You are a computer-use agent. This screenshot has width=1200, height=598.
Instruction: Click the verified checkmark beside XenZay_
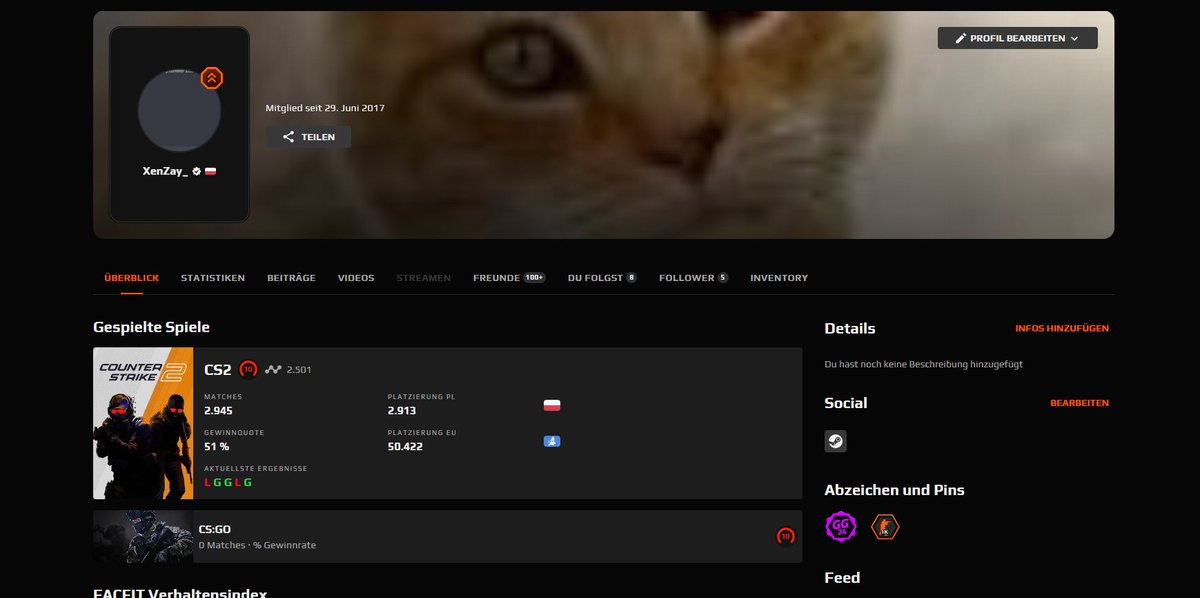(x=197, y=171)
